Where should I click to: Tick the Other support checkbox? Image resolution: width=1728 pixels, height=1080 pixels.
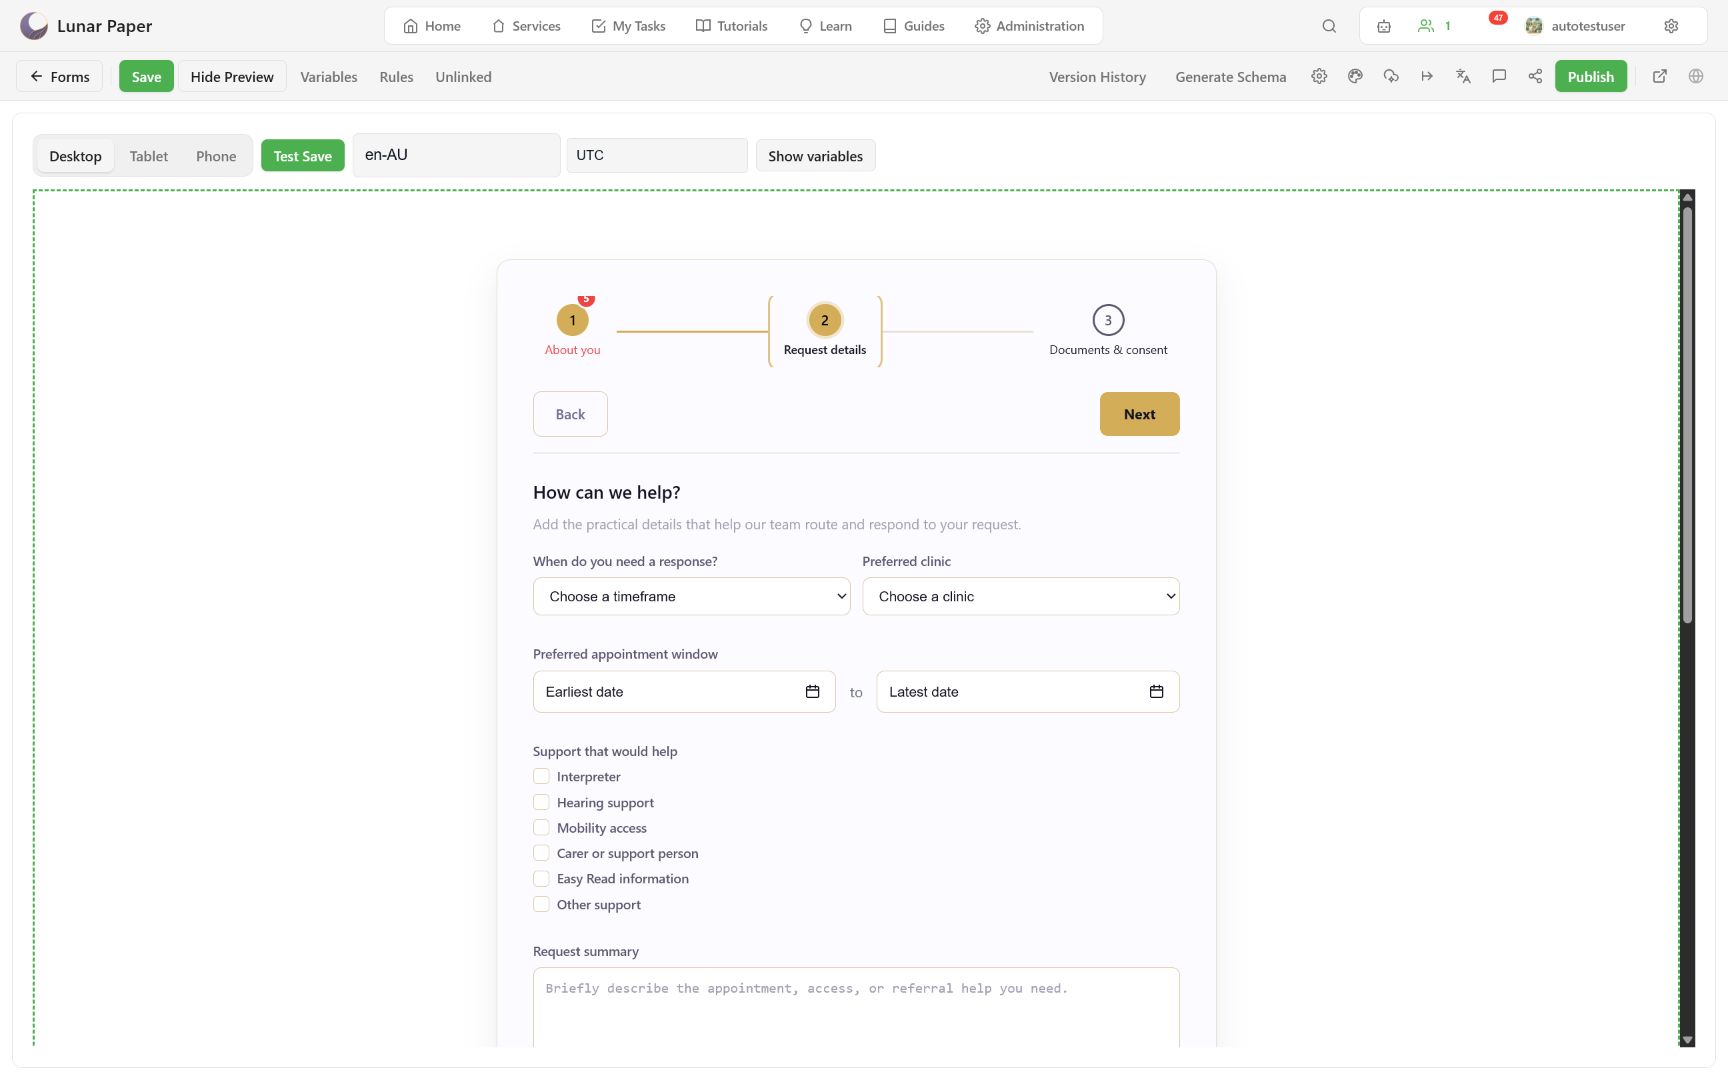tap(541, 904)
